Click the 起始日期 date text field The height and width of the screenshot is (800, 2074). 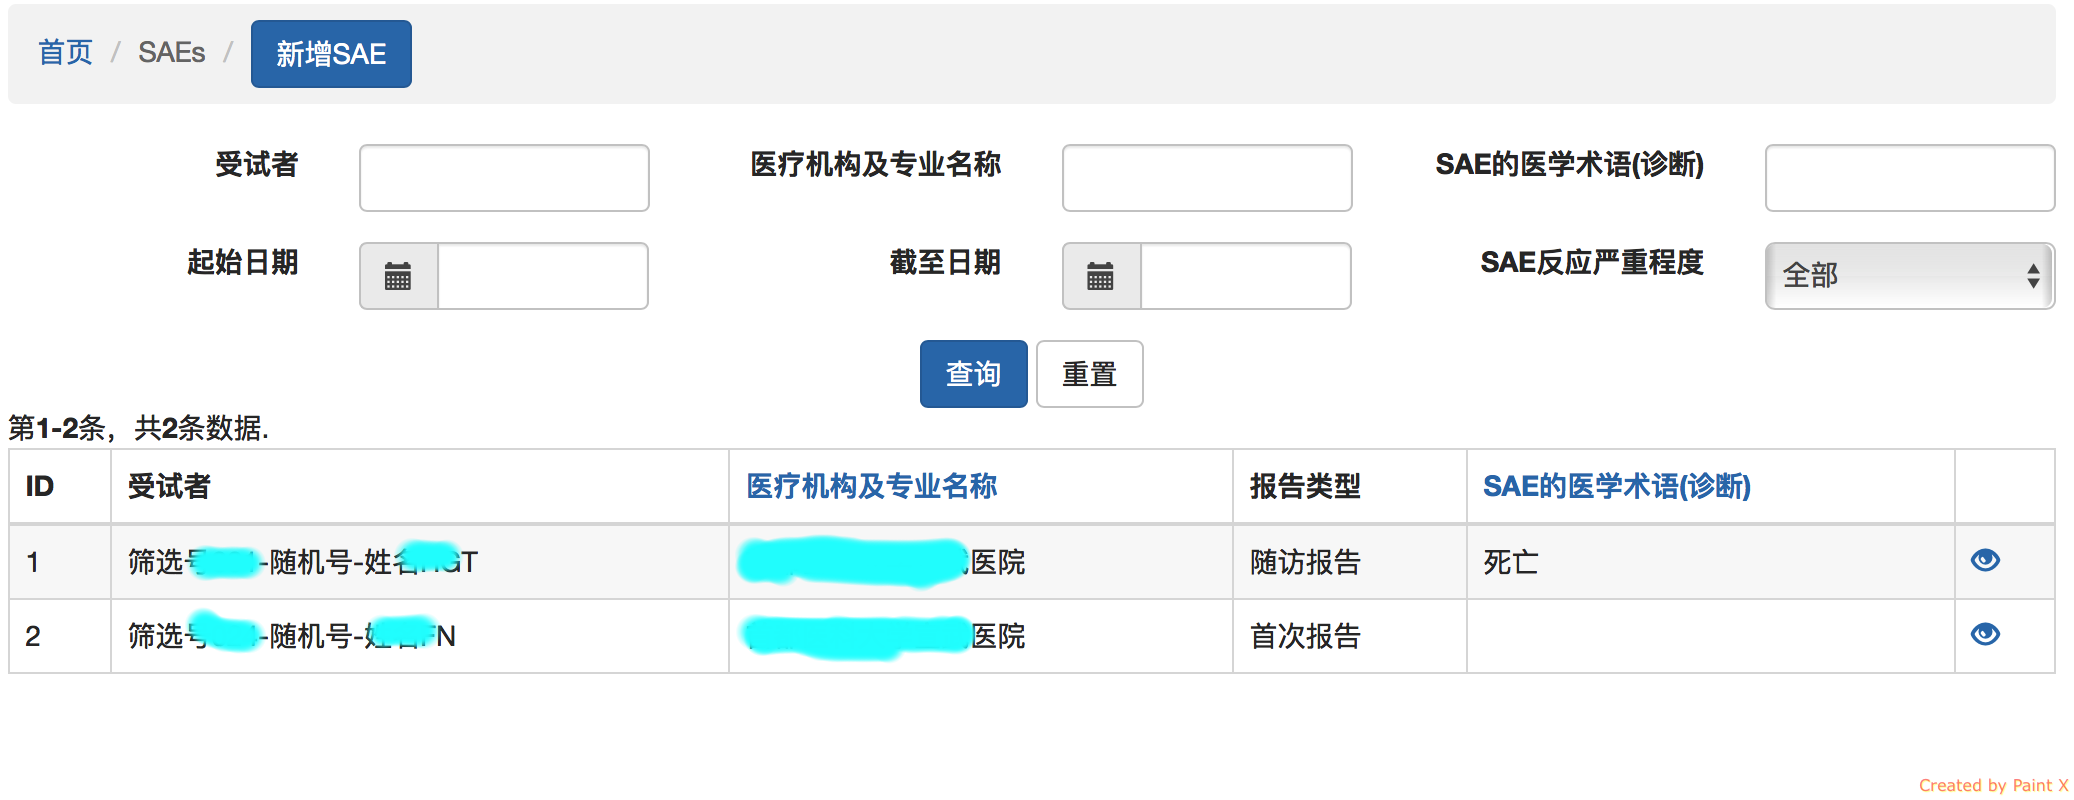coord(543,276)
